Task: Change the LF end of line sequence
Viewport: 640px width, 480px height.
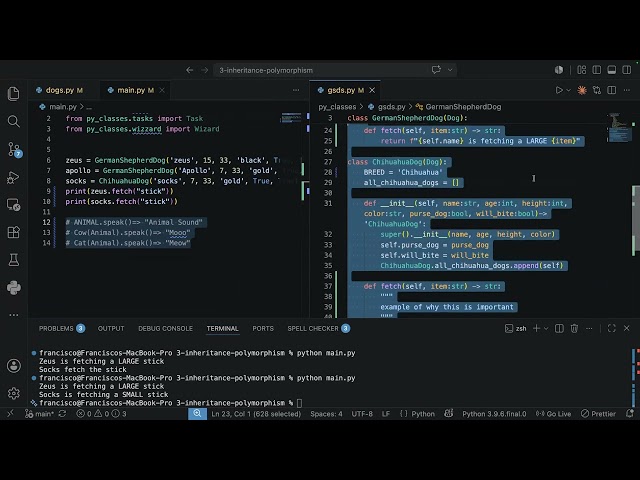Action: tap(386, 414)
